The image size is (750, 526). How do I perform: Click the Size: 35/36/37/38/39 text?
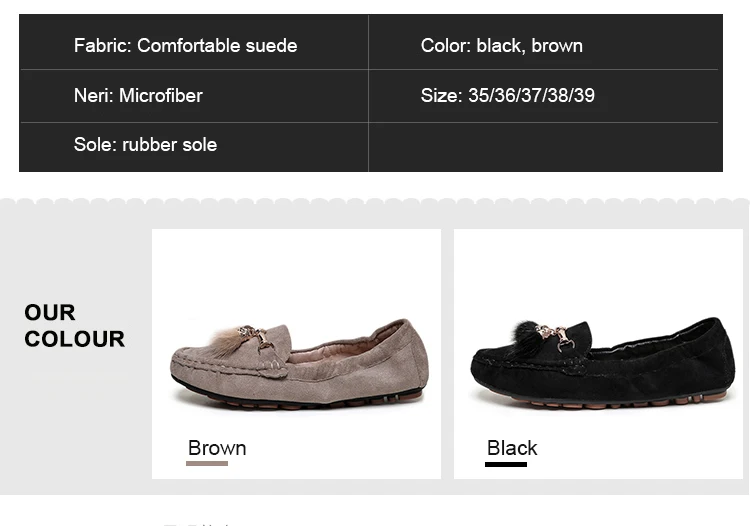[507, 96]
